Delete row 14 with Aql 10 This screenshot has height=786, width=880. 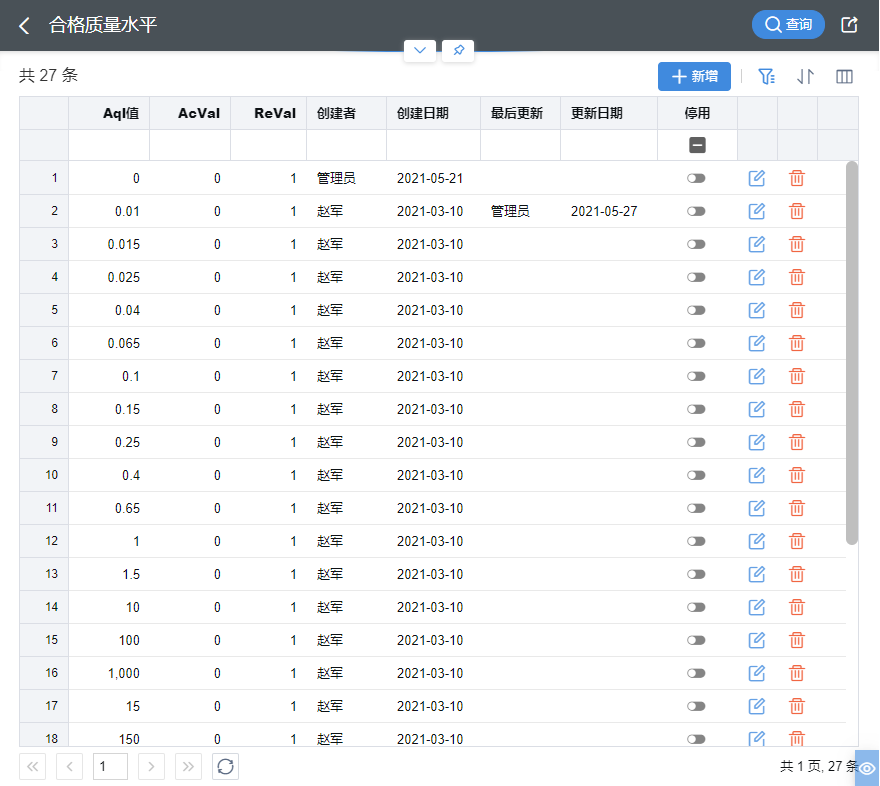[x=797, y=607]
